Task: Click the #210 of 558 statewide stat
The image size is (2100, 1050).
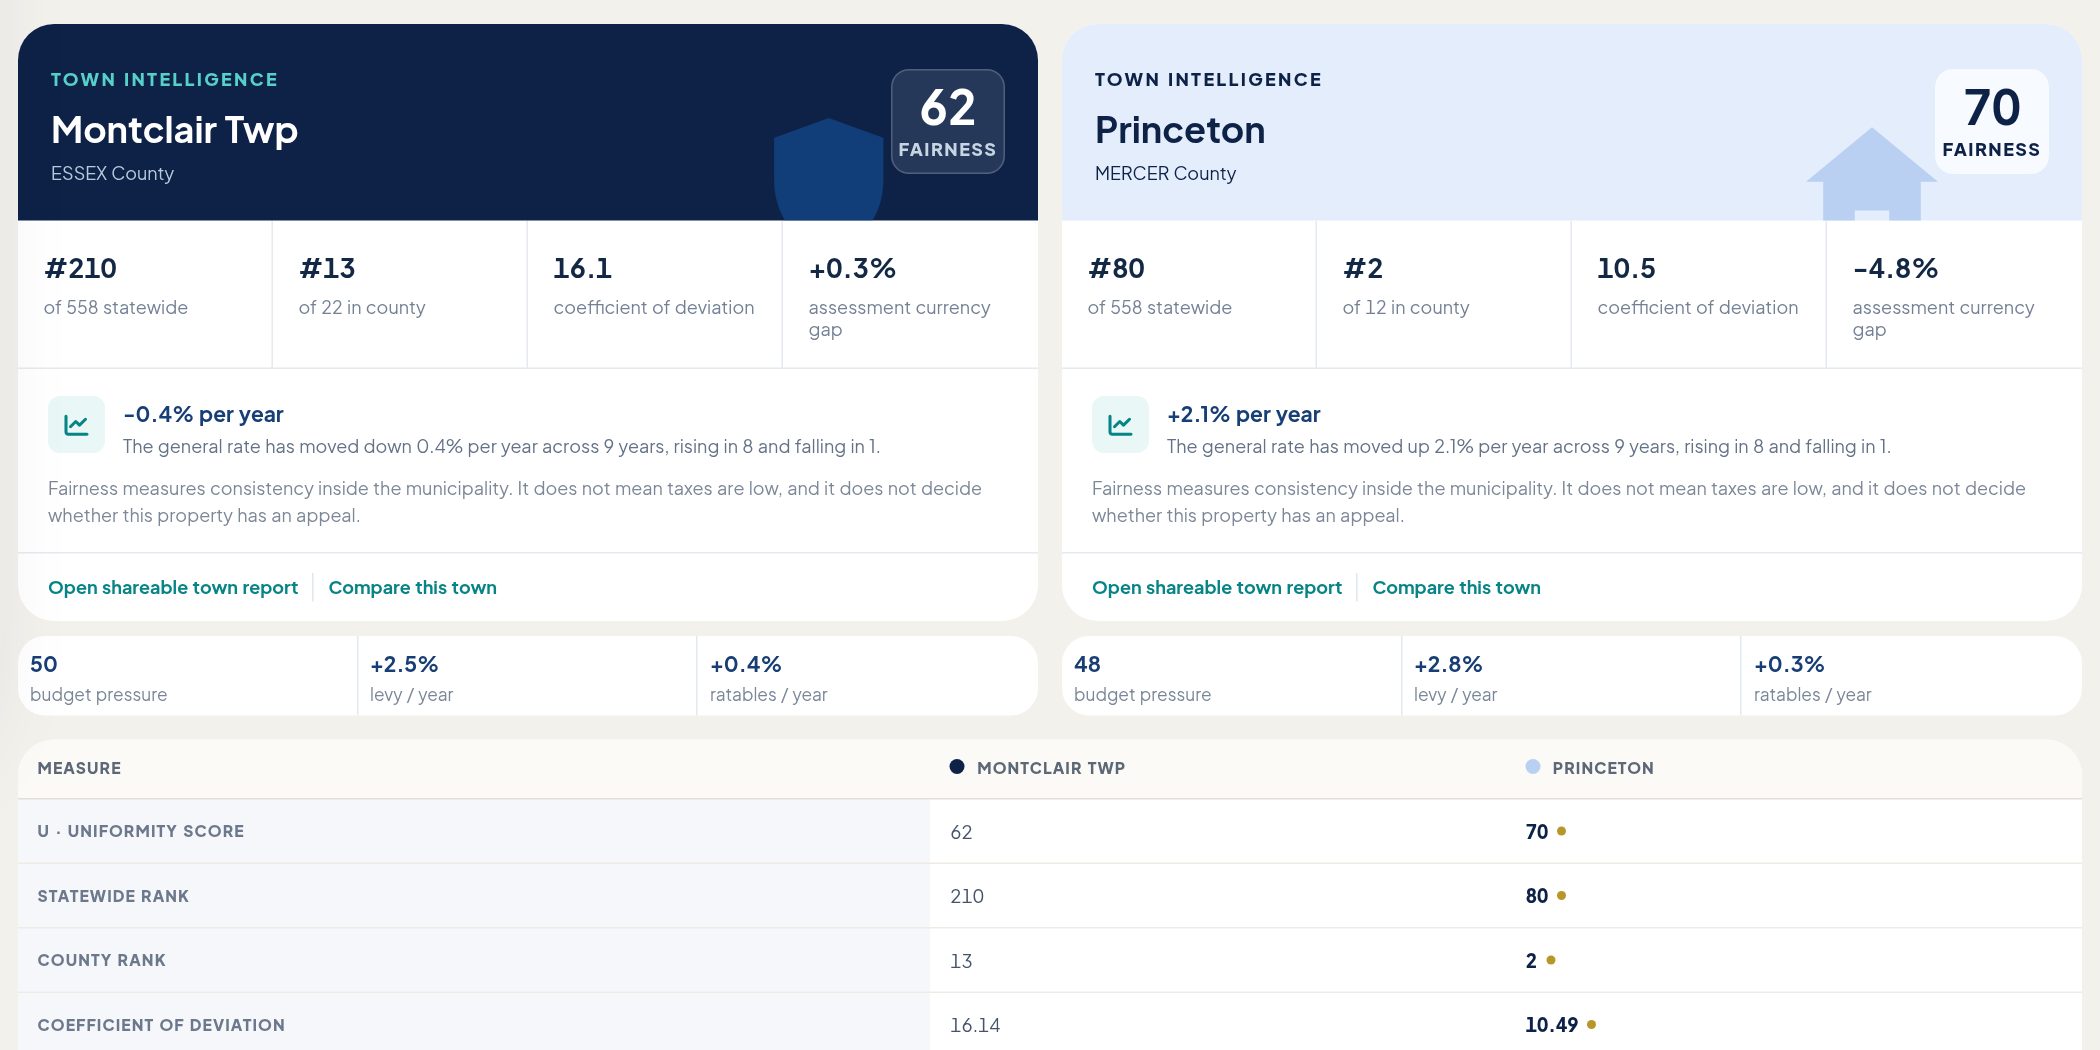Action: click(145, 294)
